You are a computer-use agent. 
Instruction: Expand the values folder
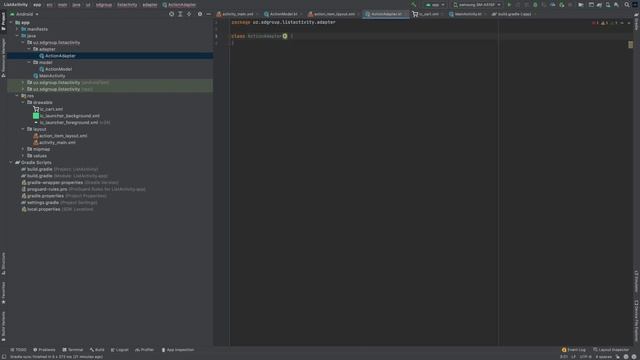(x=23, y=156)
